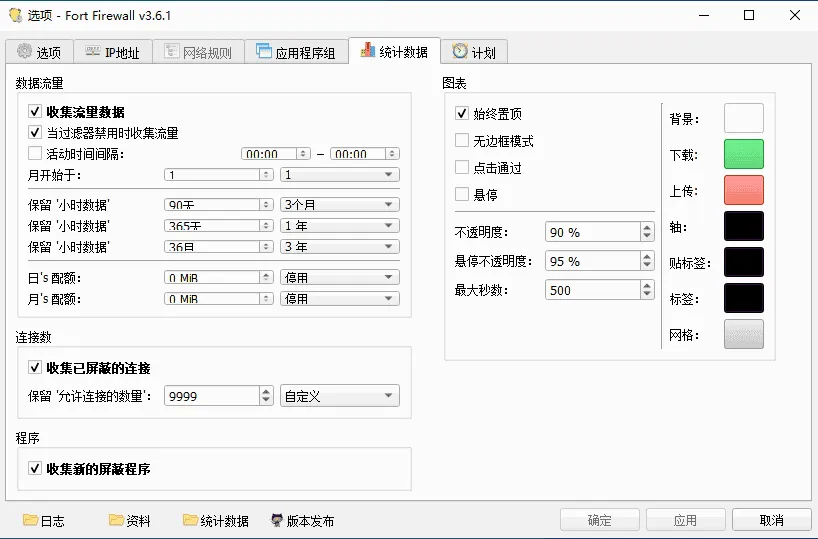This screenshot has width=818, height=539.
Task: Click the 取消 button
Action: pos(771,520)
